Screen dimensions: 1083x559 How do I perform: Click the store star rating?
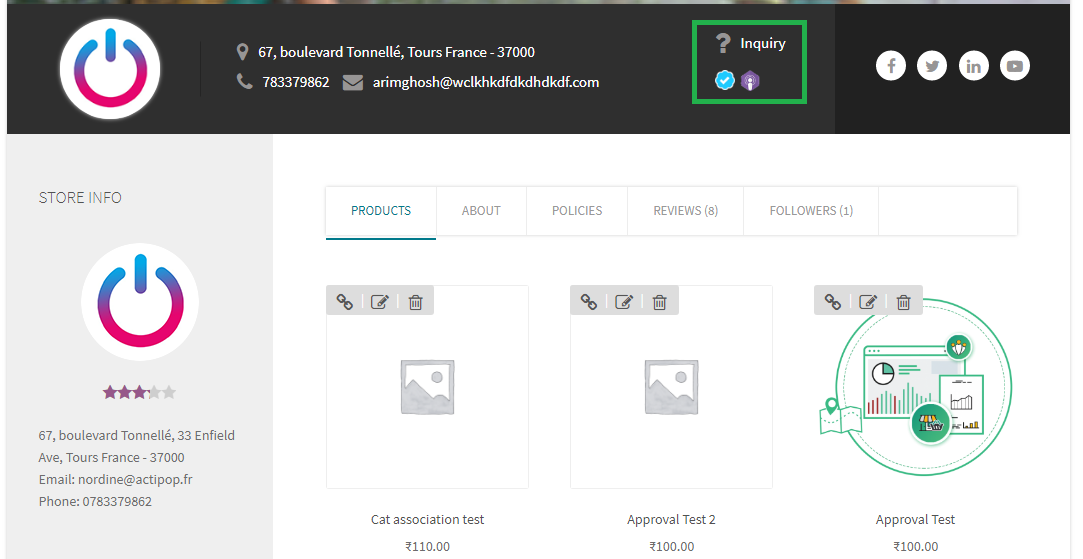click(x=140, y=392)
